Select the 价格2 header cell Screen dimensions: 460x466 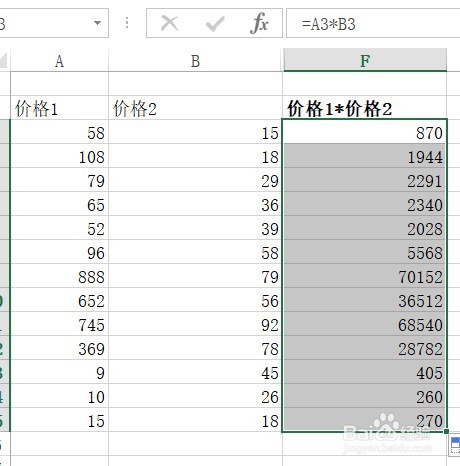coord(195,108)
